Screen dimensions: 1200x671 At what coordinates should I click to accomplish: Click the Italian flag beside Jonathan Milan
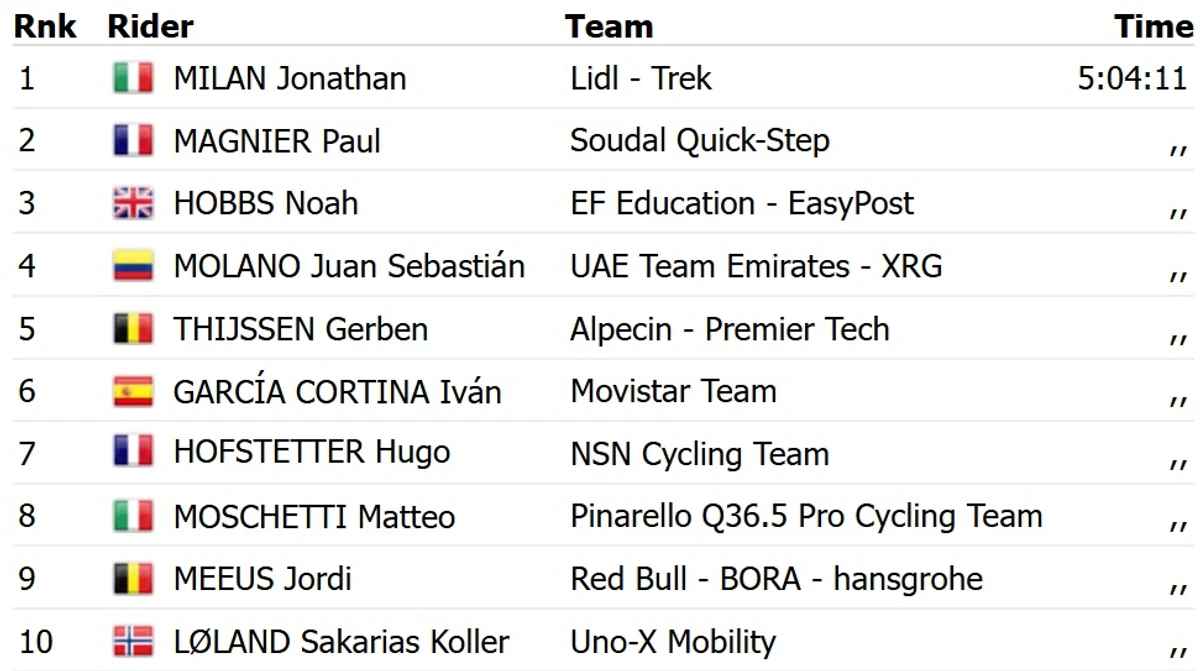(x=133, y=78)
